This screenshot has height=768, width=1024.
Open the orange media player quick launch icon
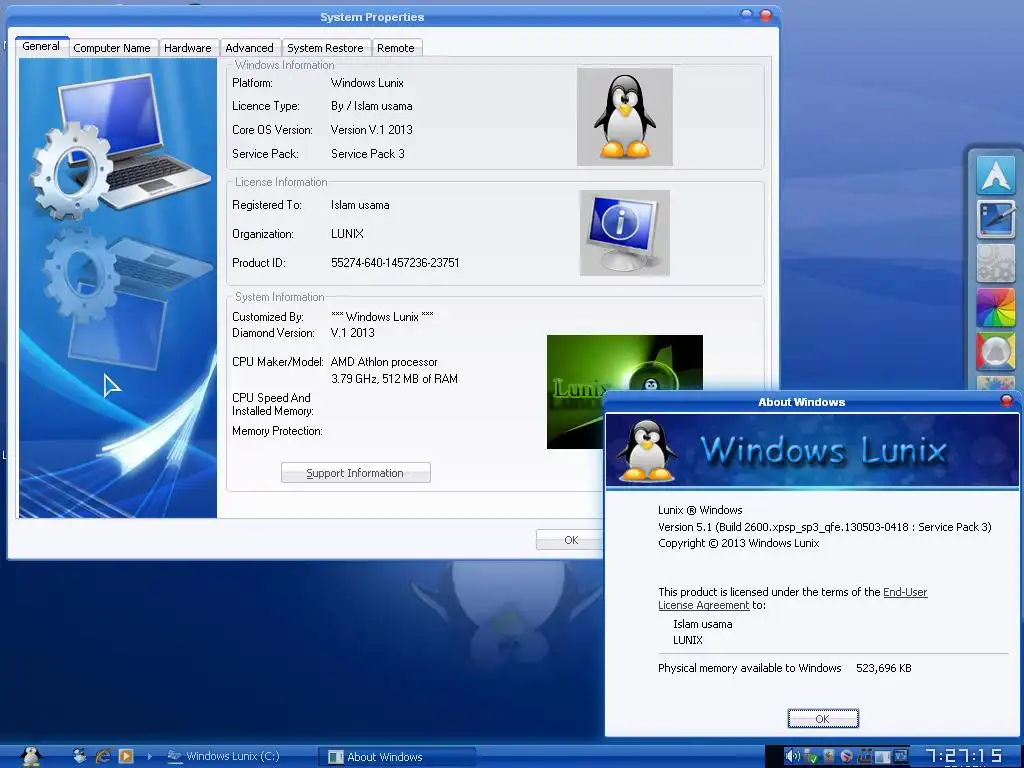click(x=126, y=756)
